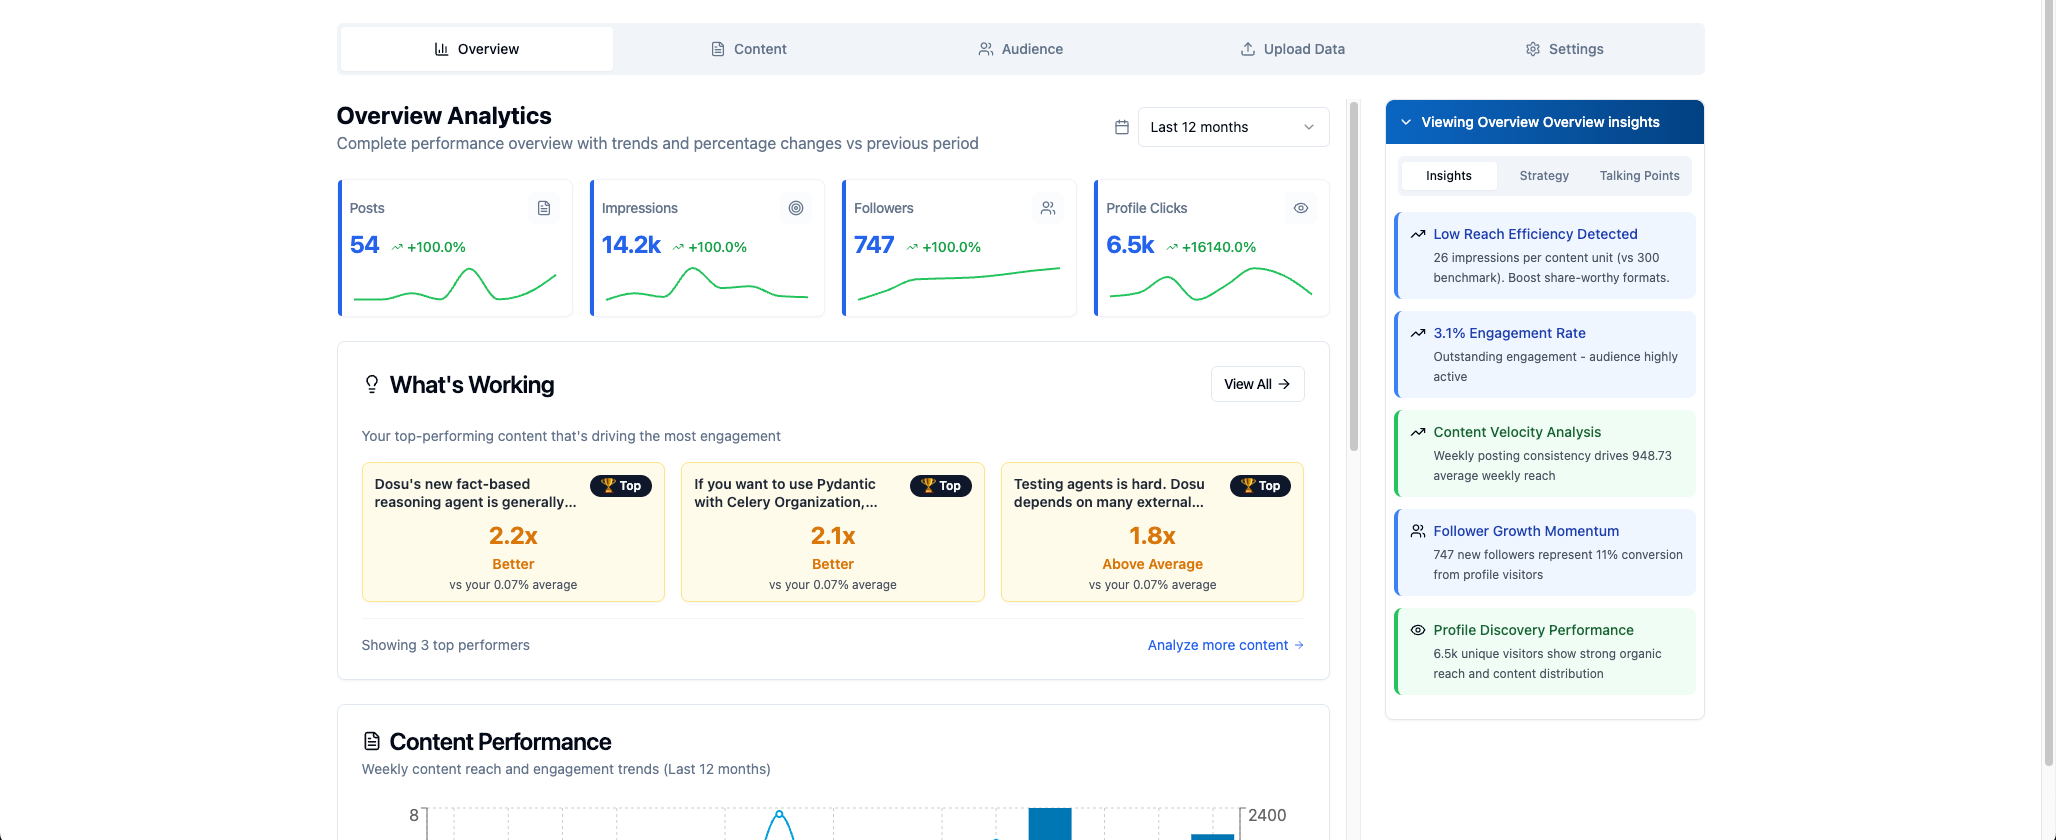Viewport: 2056px width, 840px height.
Task: Click the Posts value 54
Action: pyautogui.click(x=364, y=245)
